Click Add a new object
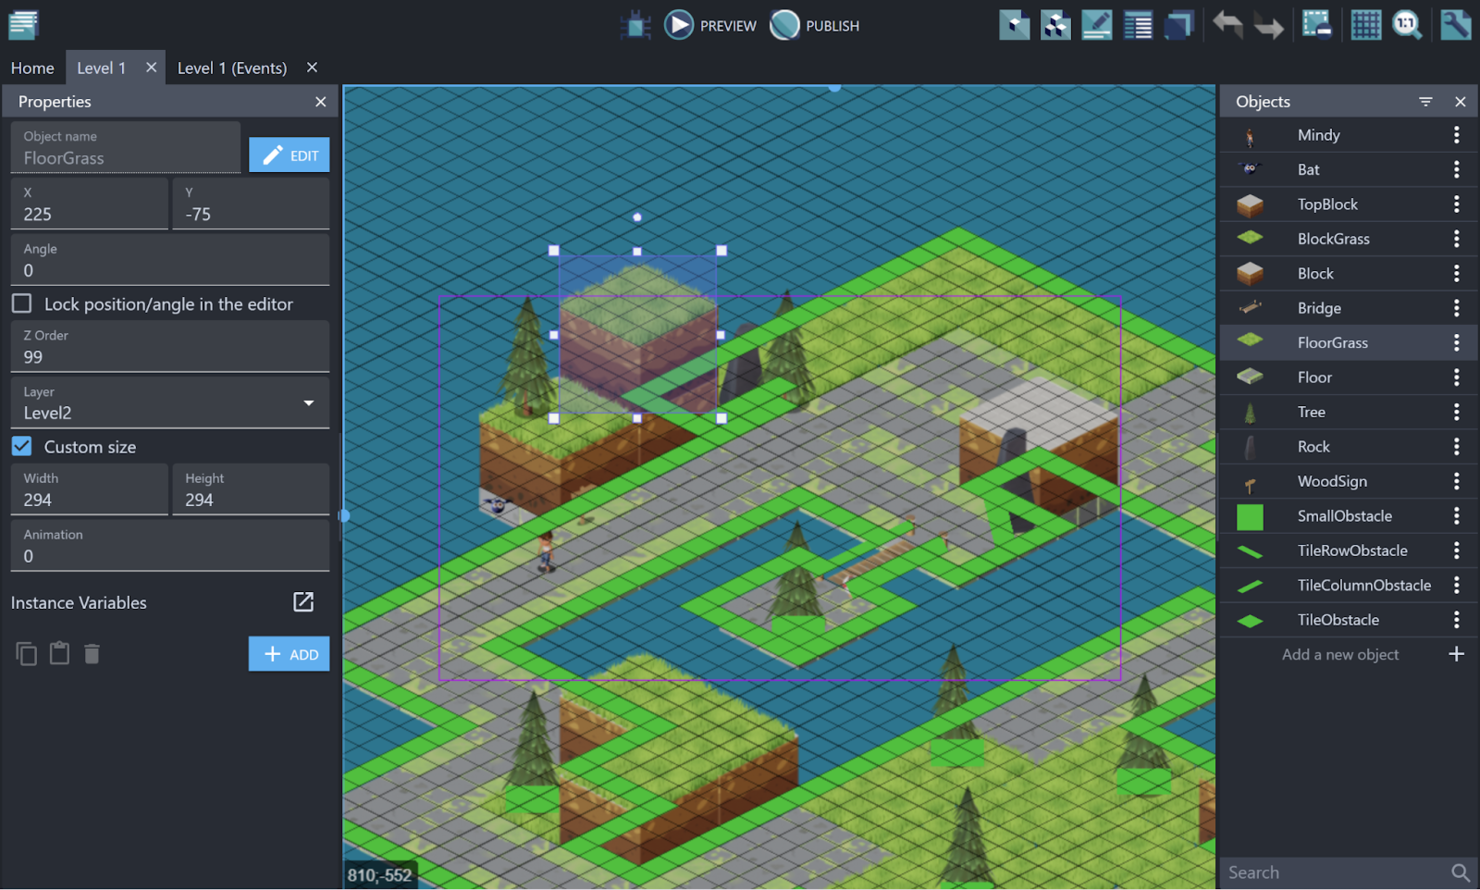The height and width of the screenshot is (890, 1480). pos(1340,654)
